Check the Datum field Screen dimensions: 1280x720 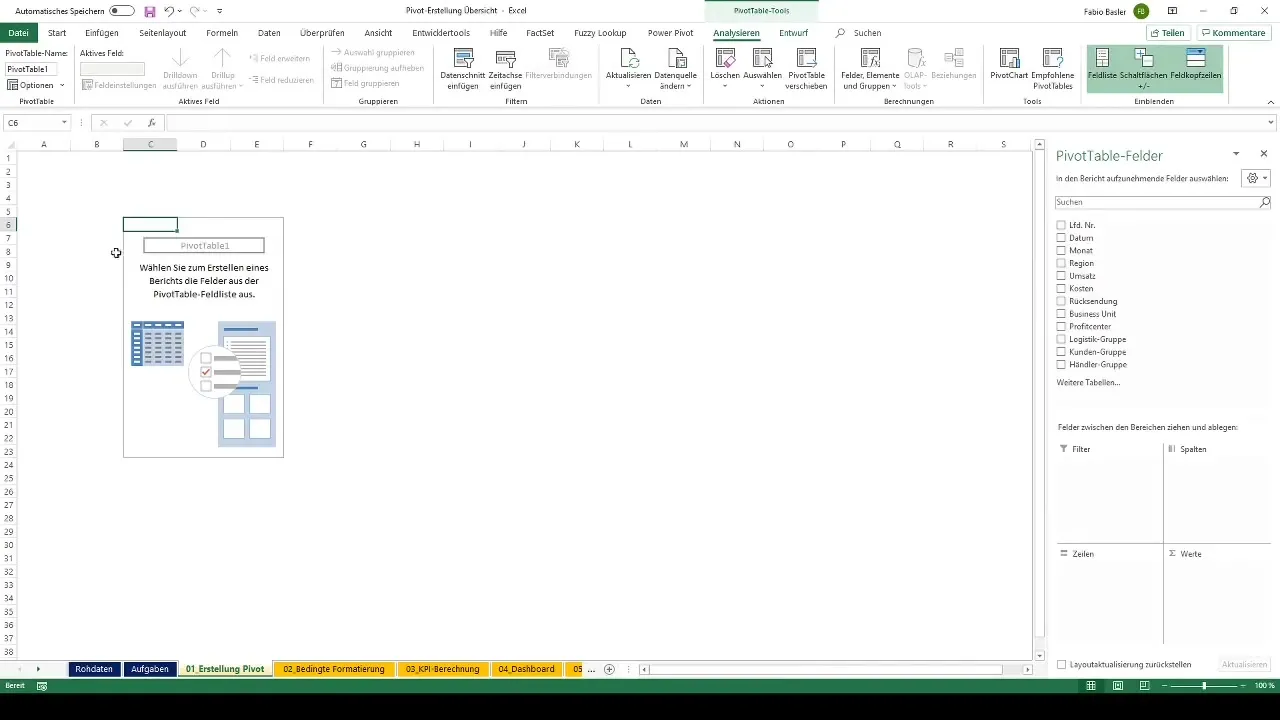pyautogui.click(x=1061, y=238)
